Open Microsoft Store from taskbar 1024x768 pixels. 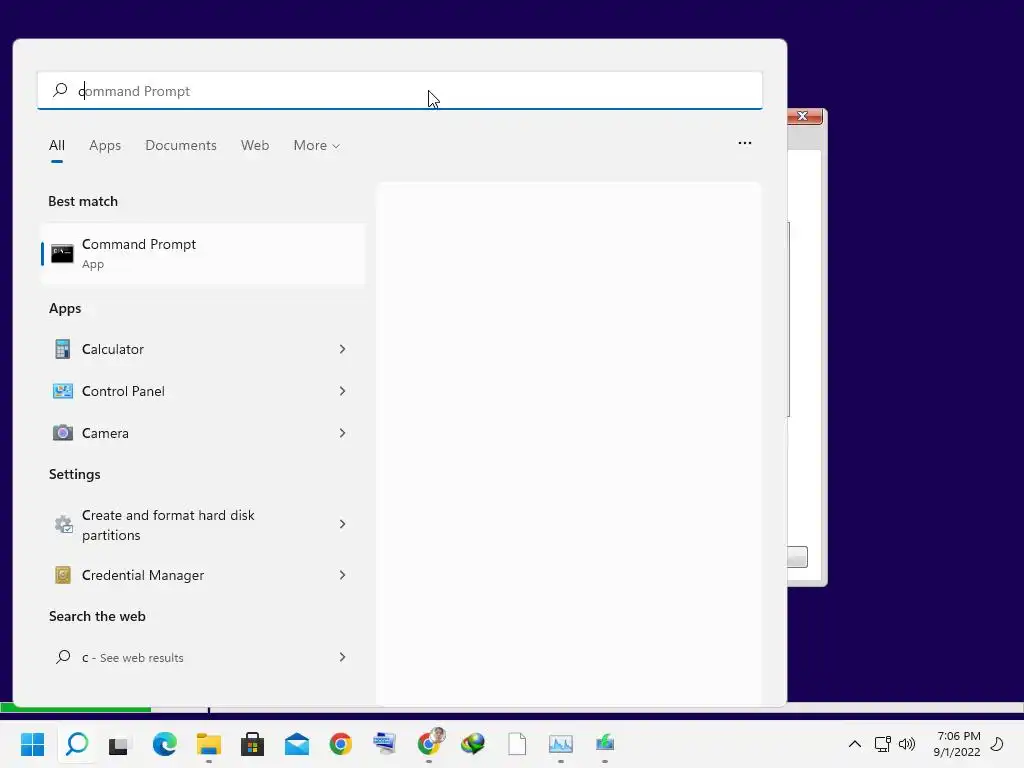(253, 744)
